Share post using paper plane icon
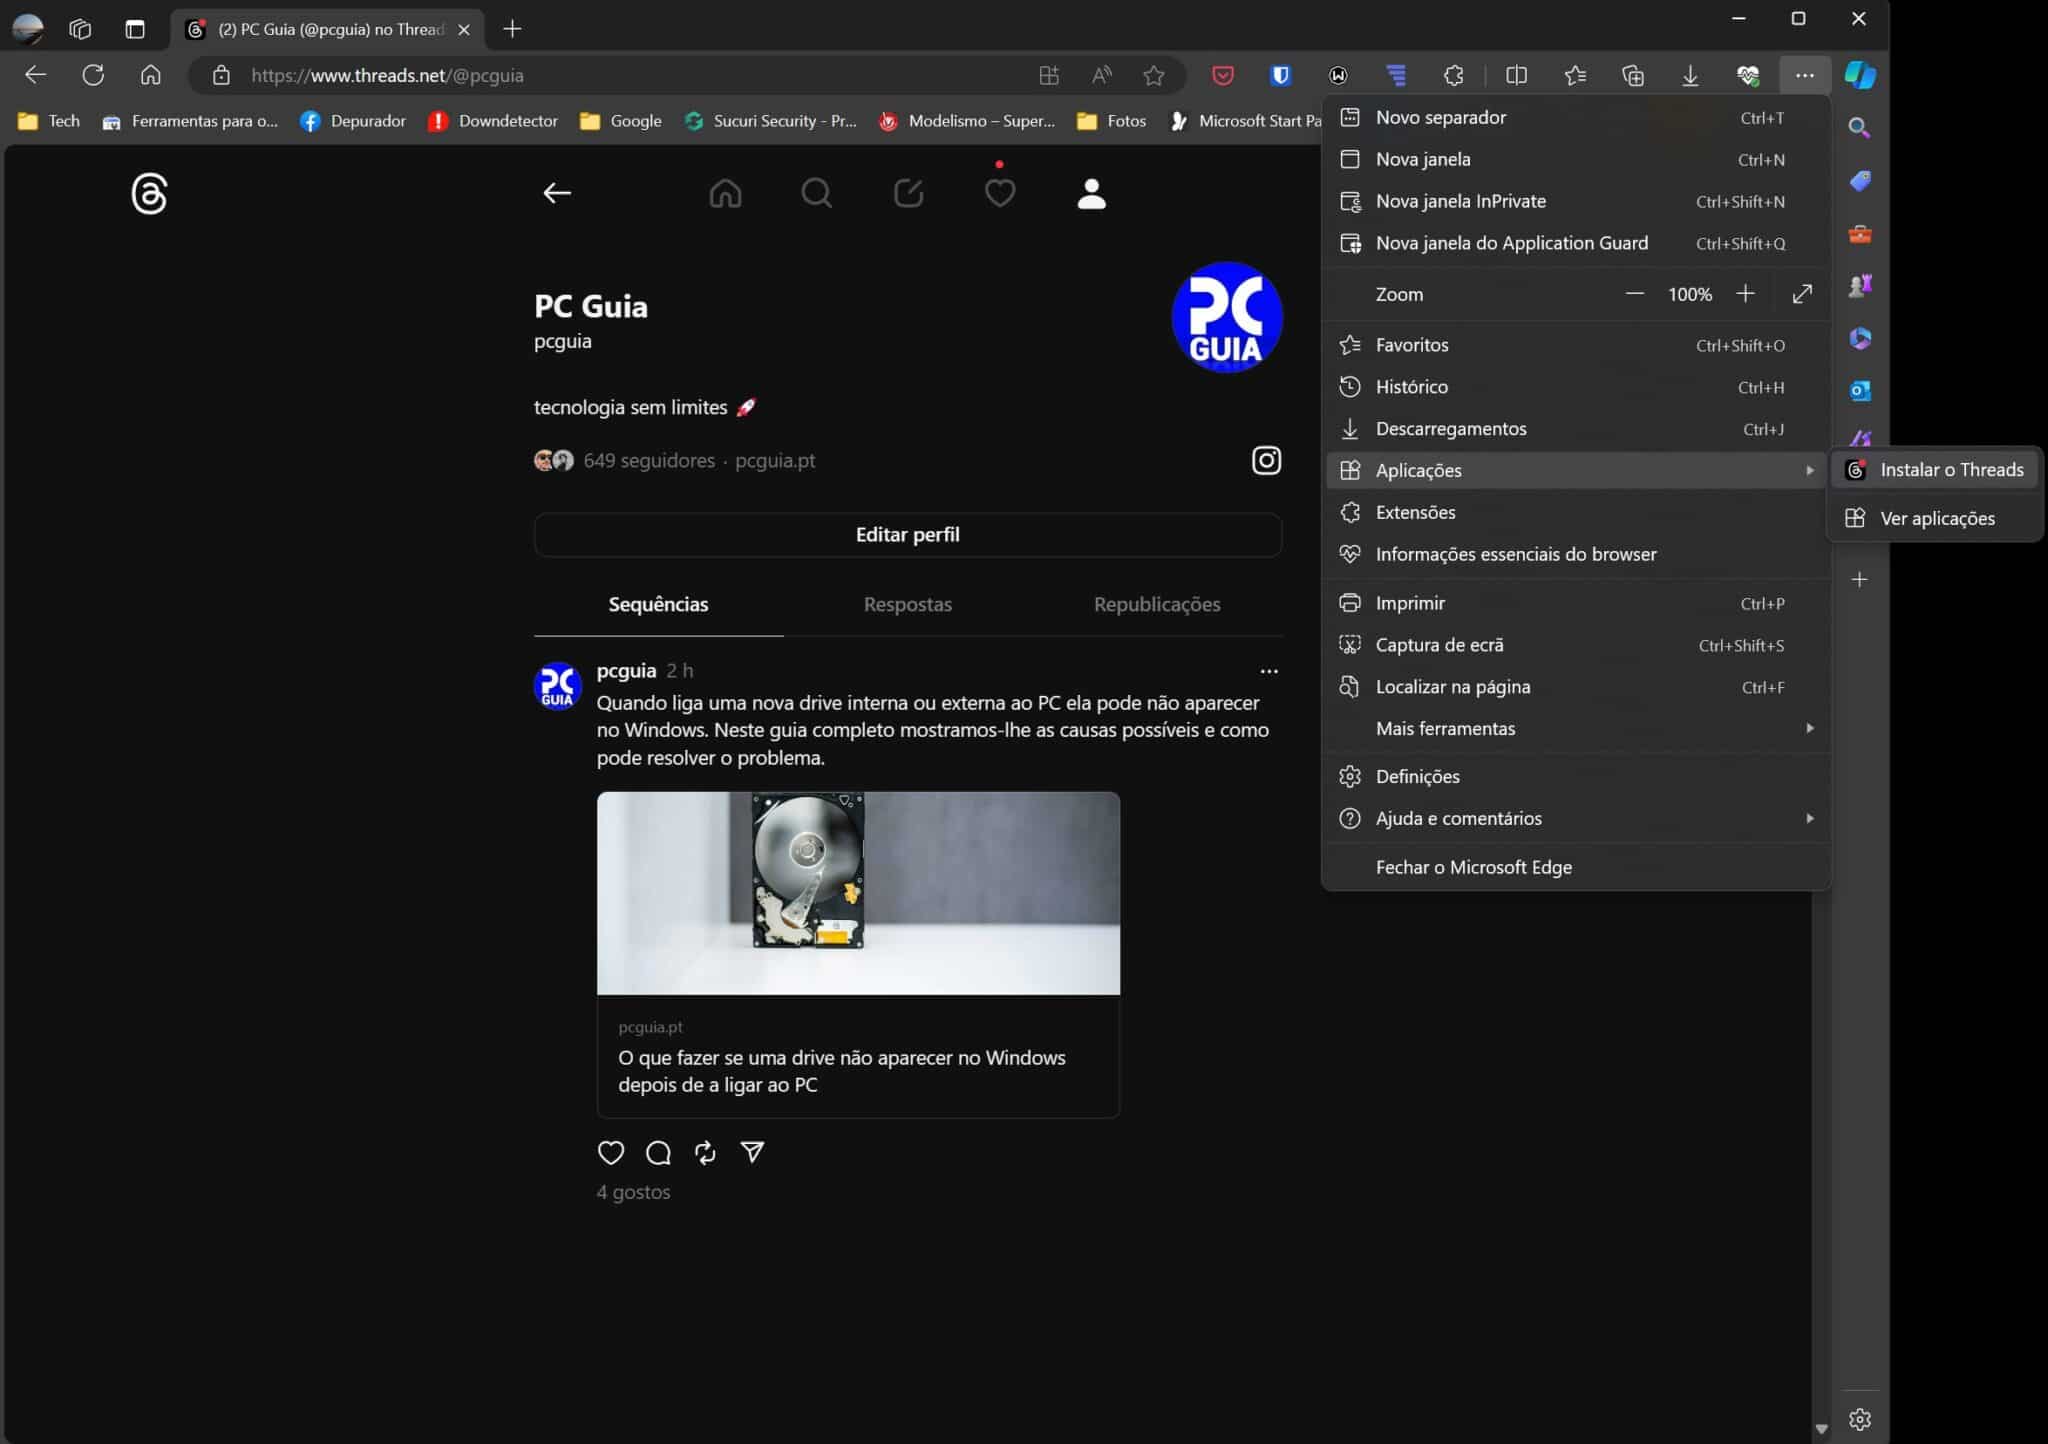 tap(752, 1153)
